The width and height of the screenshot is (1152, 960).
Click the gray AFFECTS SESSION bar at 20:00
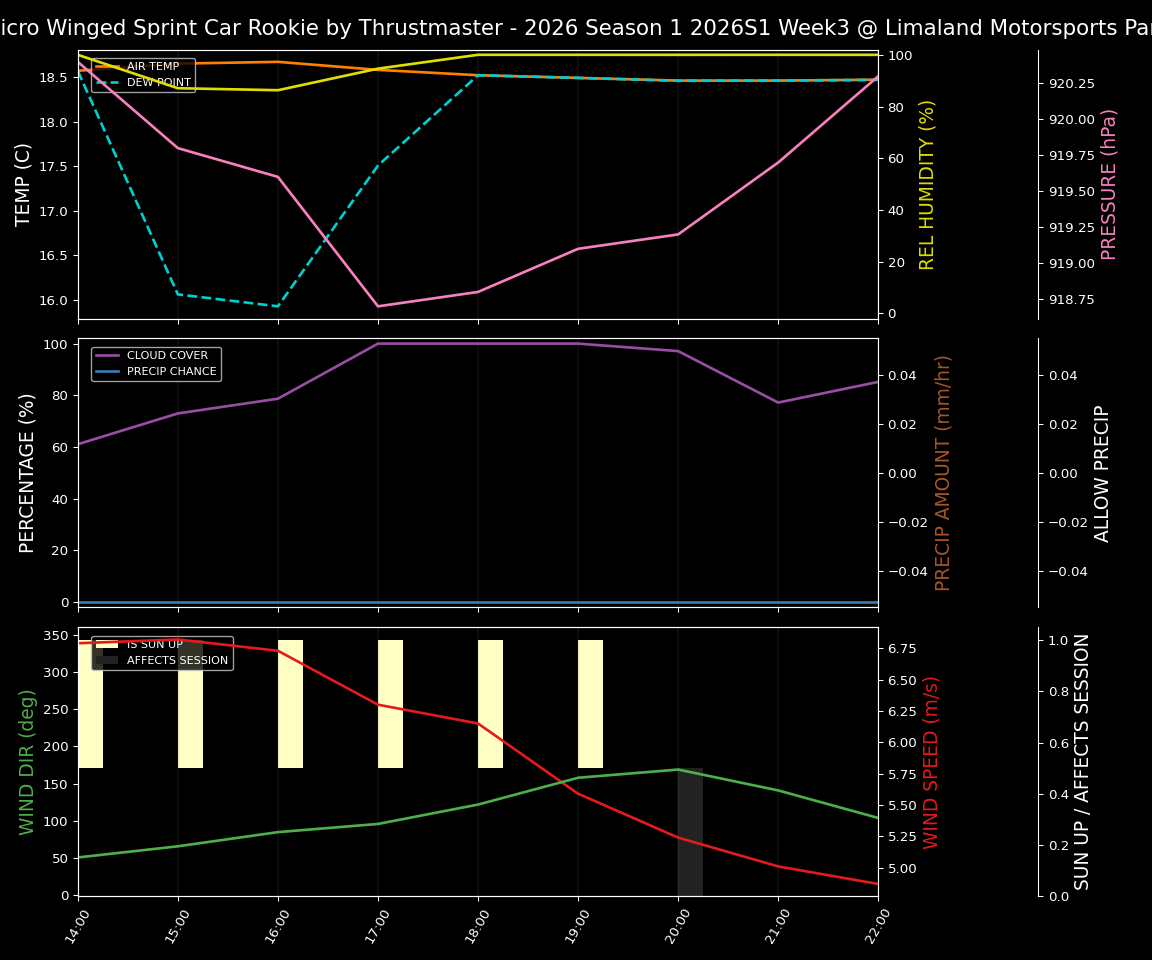[691, 832]
